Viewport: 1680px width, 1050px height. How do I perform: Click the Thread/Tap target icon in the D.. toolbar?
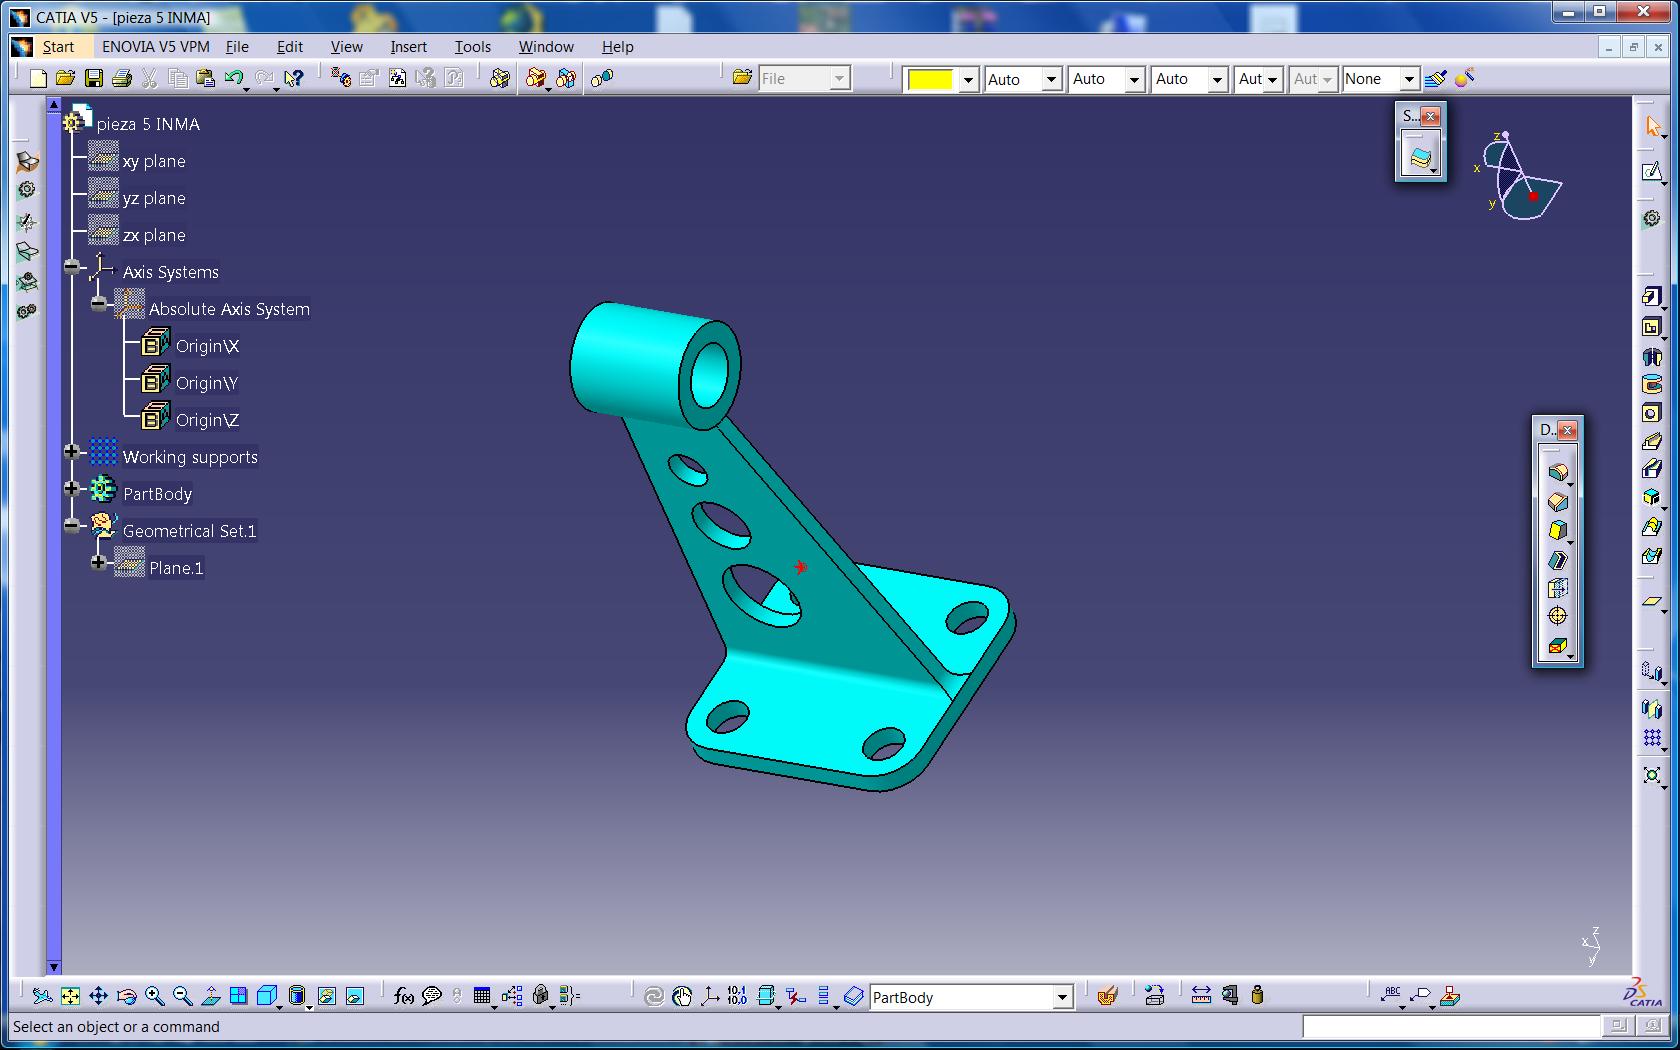point(1557,616)
